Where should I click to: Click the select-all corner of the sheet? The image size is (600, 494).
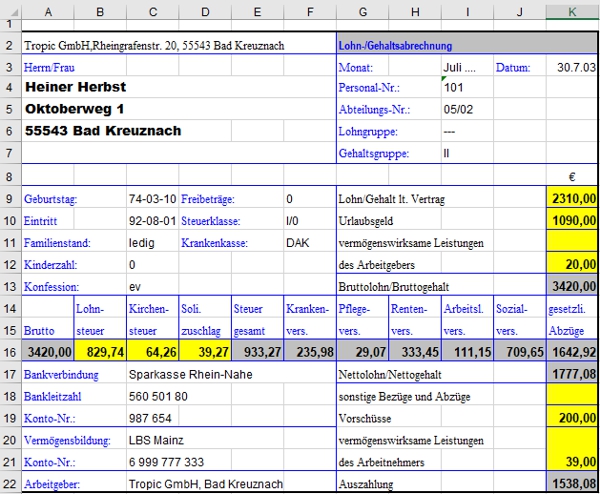pos(9,9)
